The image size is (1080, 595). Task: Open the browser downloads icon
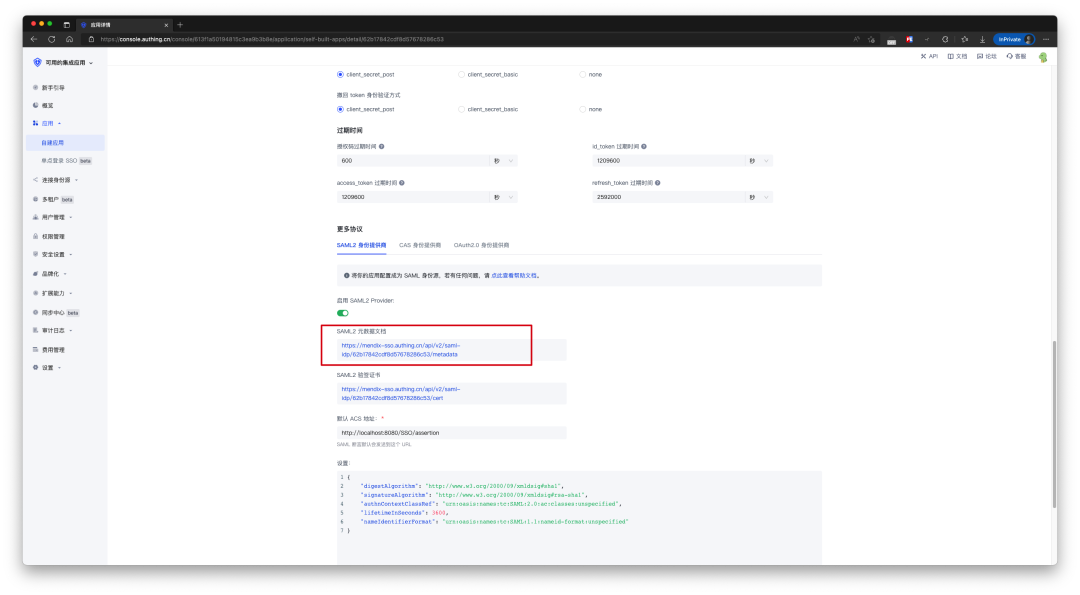pyautogui.click(x=982, y=39)
